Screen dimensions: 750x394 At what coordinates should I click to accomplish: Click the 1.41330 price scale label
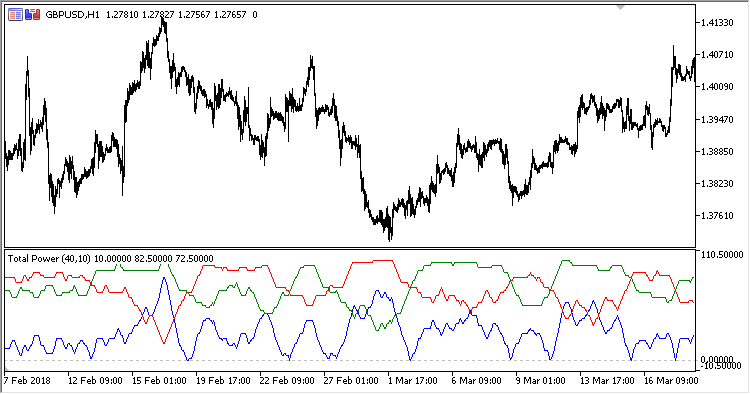[x=717, y=22]
